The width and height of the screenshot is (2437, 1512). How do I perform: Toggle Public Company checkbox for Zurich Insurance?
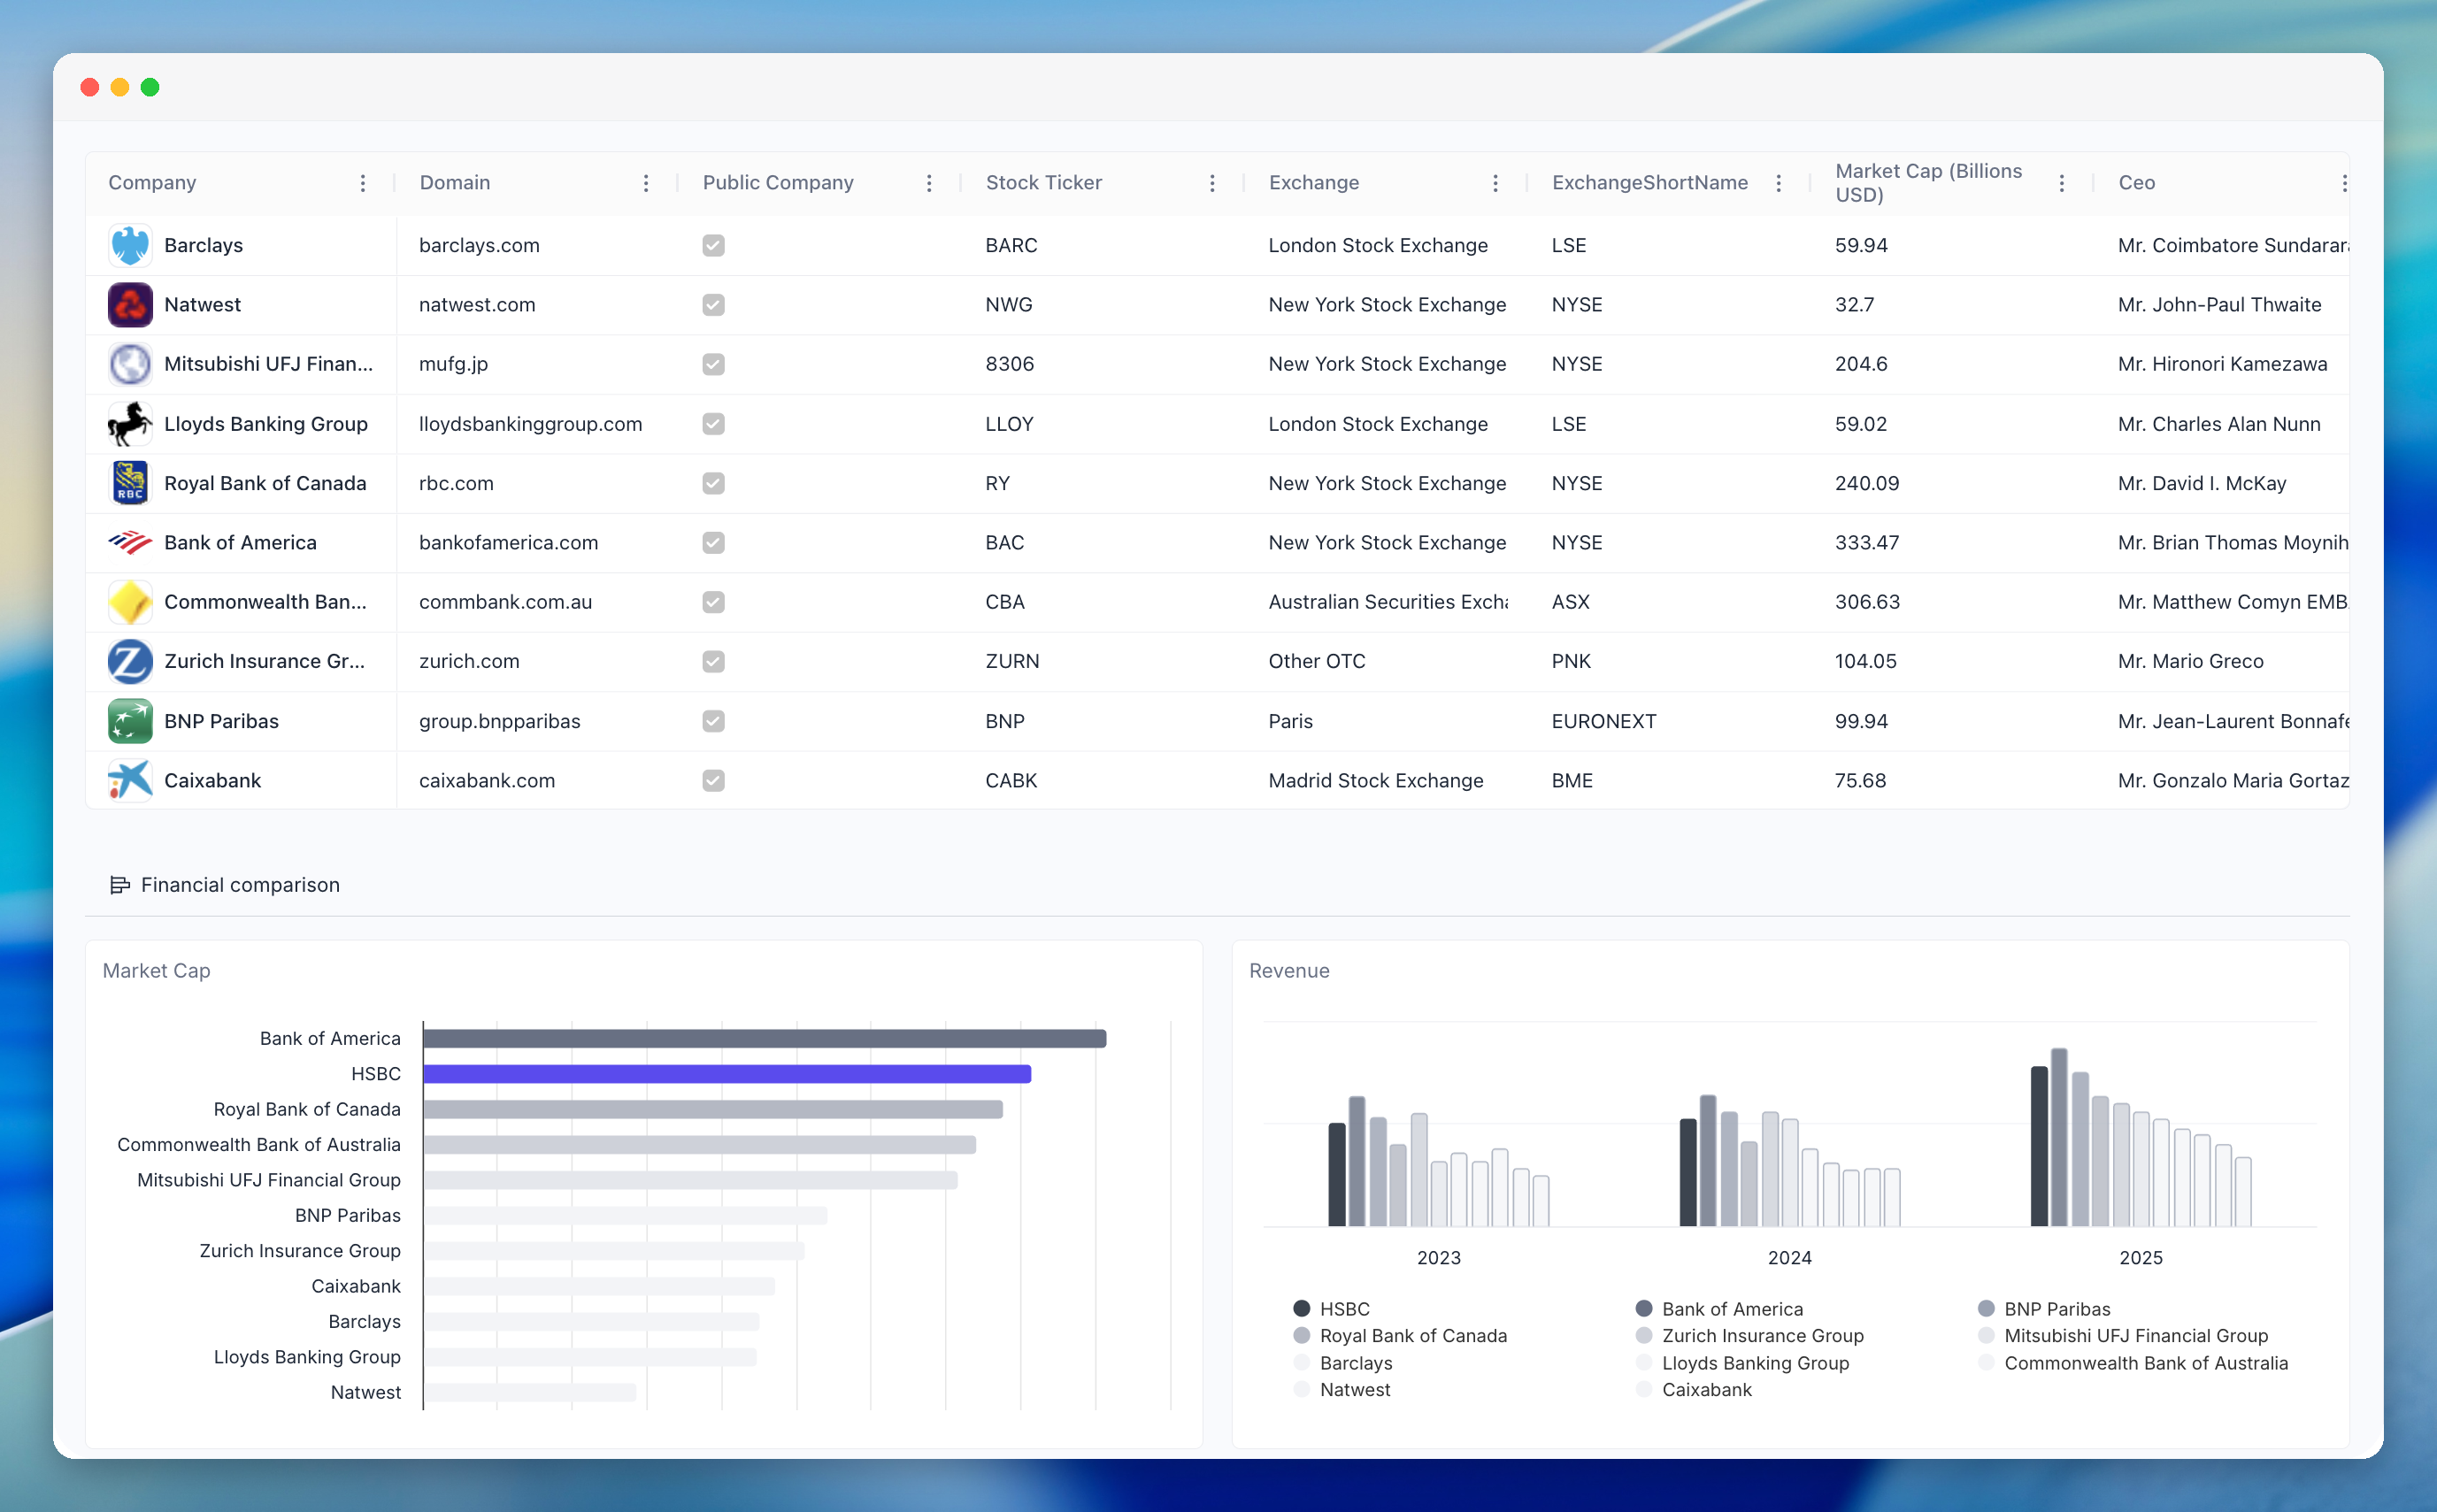(713, 662)
